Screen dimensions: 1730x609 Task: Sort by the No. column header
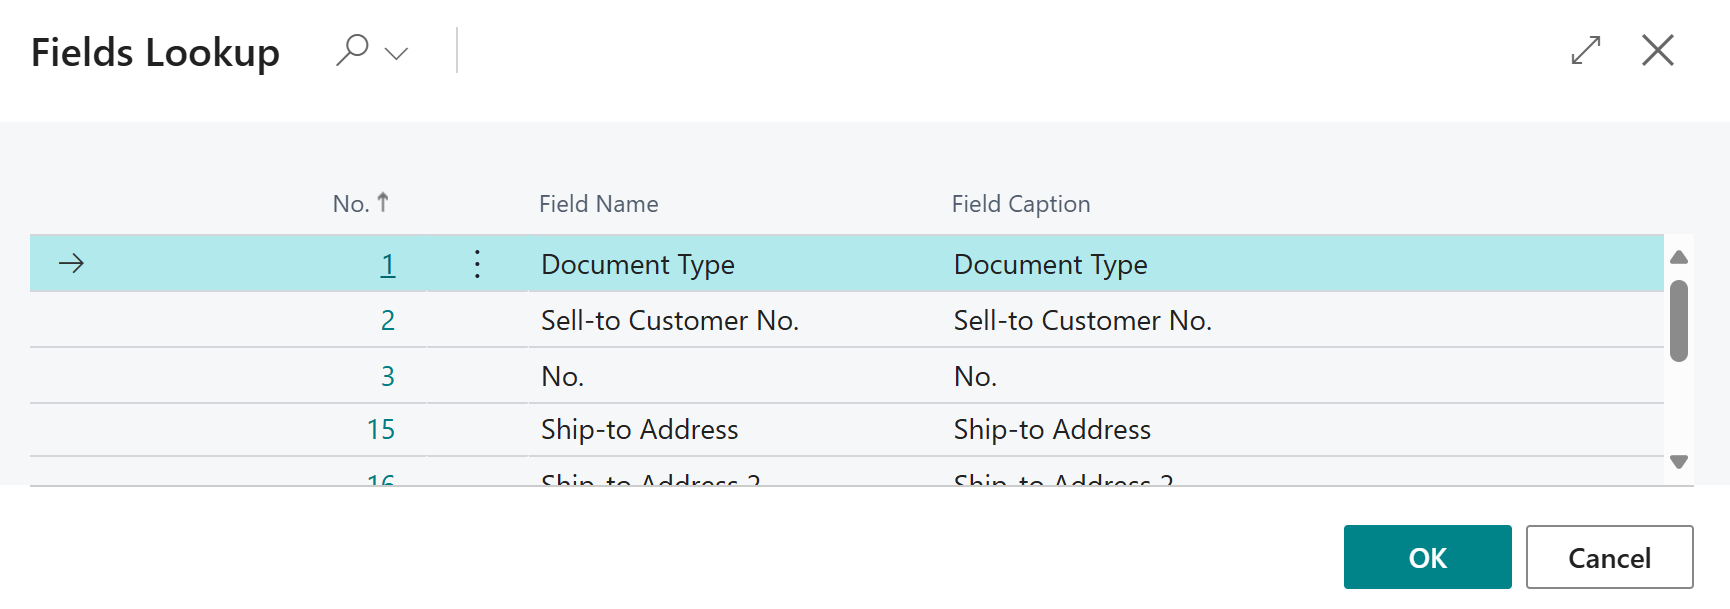[351, 204]
